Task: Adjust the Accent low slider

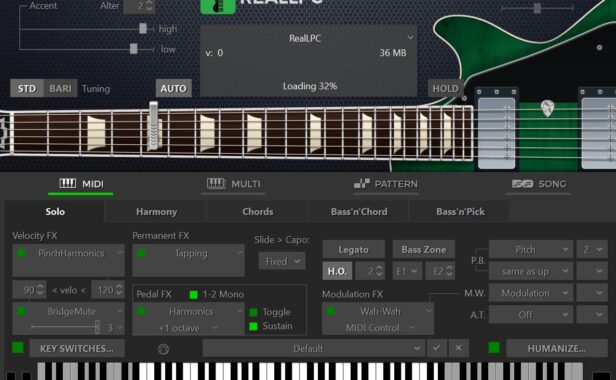Action: [134, 48]
